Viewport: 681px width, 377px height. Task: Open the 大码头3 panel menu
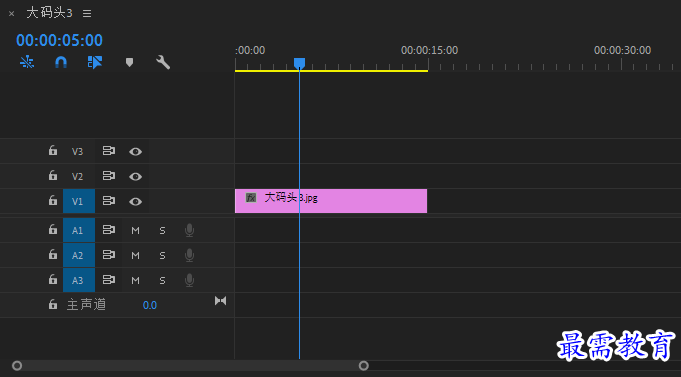[87, 13]
